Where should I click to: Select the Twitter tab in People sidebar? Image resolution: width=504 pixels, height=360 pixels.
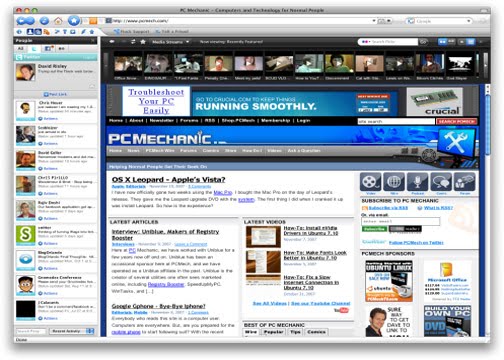[x=34, y=49]
